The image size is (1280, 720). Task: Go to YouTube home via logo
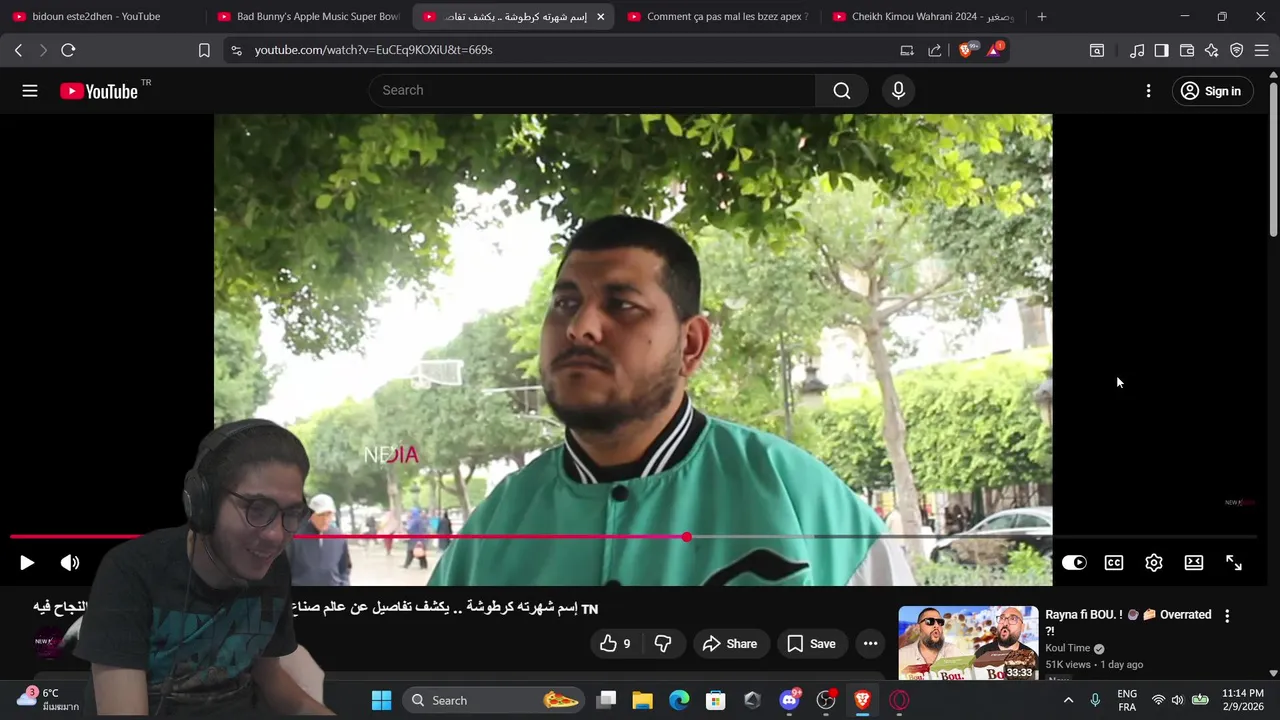(98, 91)
